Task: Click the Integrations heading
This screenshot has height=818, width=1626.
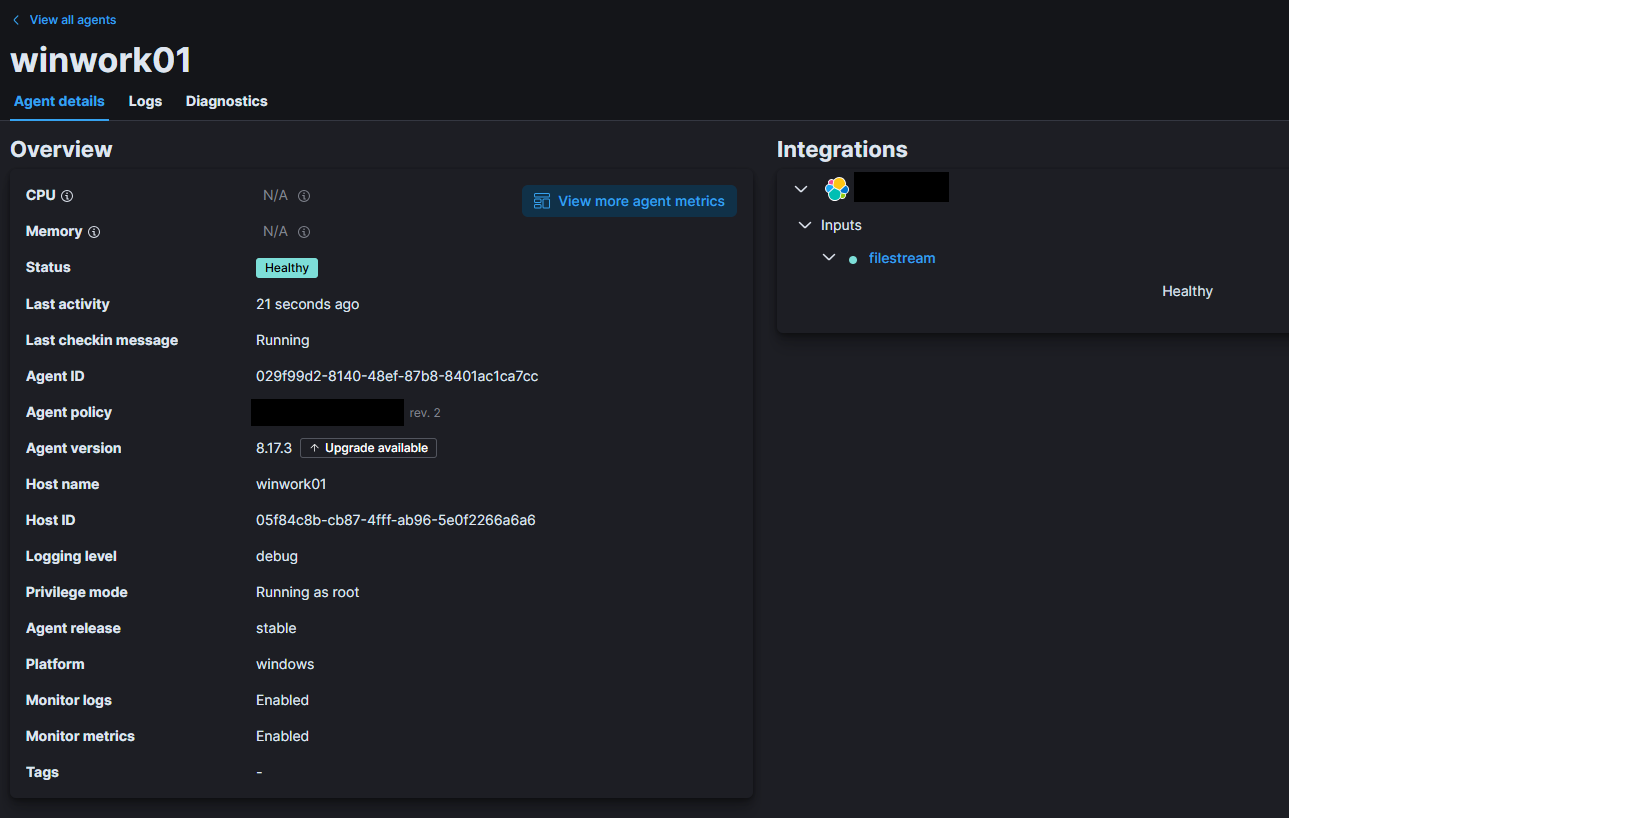Action: click(842, 149)
